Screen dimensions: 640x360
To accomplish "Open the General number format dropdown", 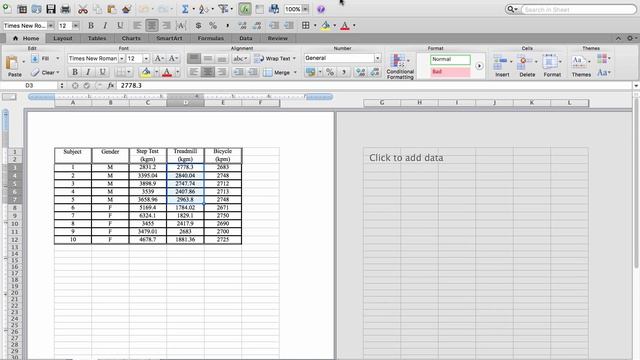I will point(377,58).
